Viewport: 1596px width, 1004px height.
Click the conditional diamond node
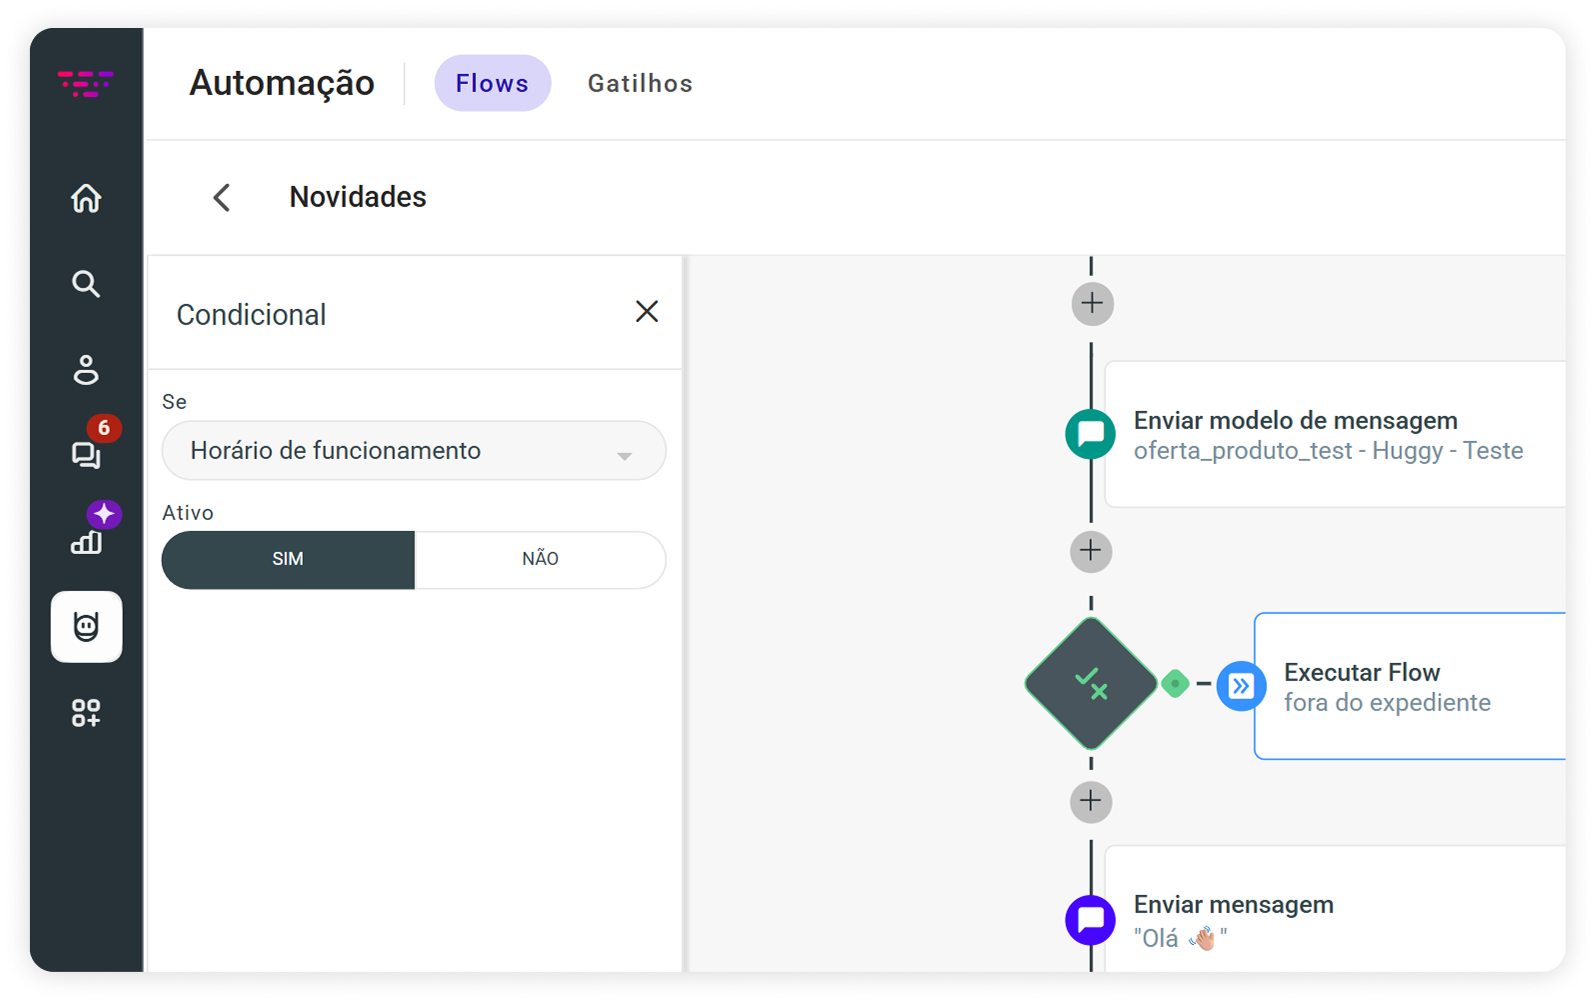(x=1091, y=684)
